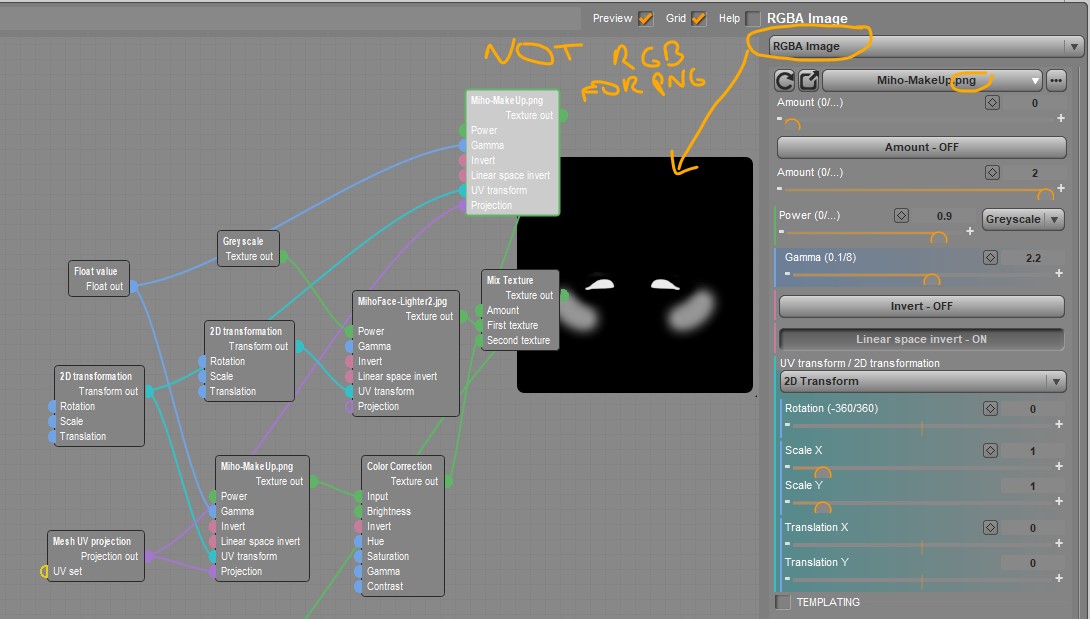This screenshot has height=619, width=1090.
Task: Expand the 2D Transform dropdown
Action: pyautogui.click(x=922, y=381)
